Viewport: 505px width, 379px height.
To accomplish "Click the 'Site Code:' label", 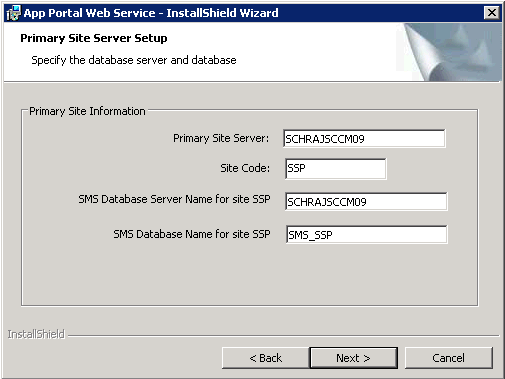I will (x=245, y=168).
